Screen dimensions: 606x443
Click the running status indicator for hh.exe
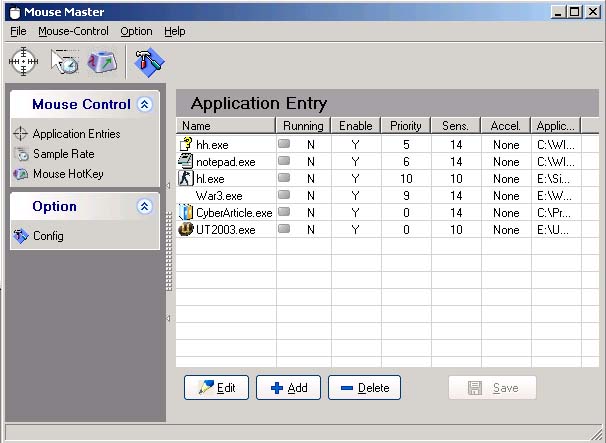click(x=284, y=143)
